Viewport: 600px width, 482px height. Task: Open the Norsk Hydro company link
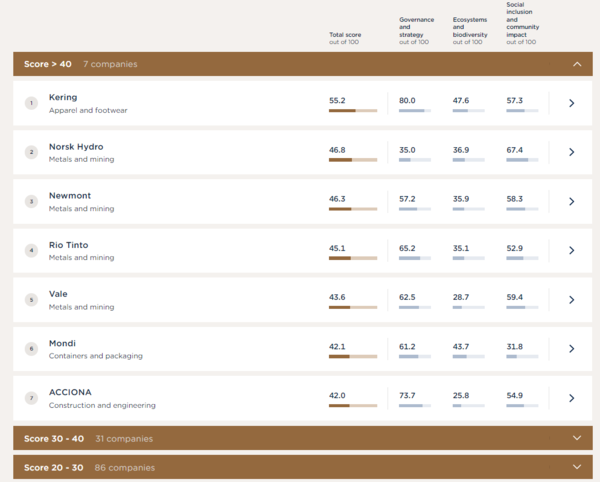(x=76, y=146)
